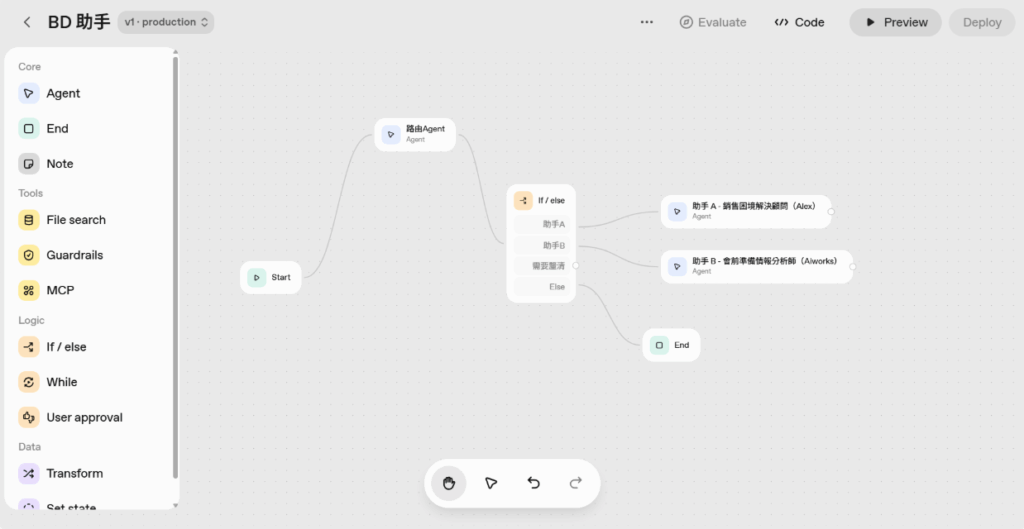Switch to the pointer selection tool

(x=491, y=483)
